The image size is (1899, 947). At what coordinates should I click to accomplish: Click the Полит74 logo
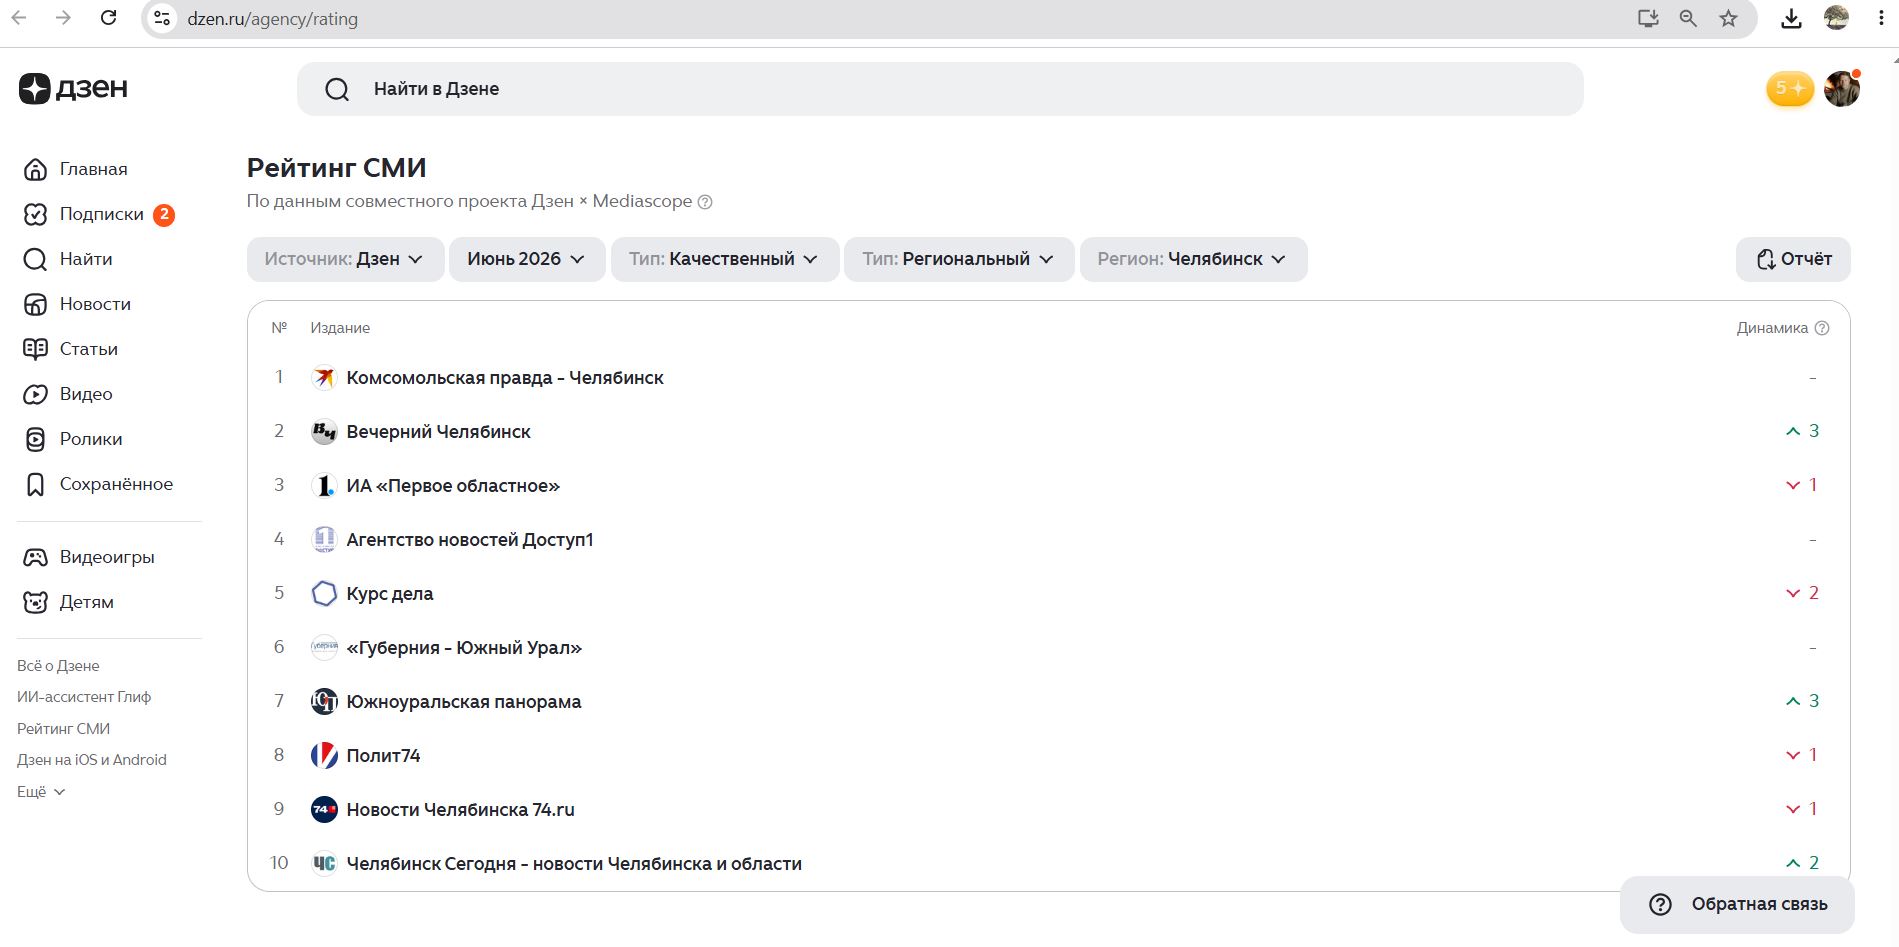pyautogui.click(x=324, y=756)
